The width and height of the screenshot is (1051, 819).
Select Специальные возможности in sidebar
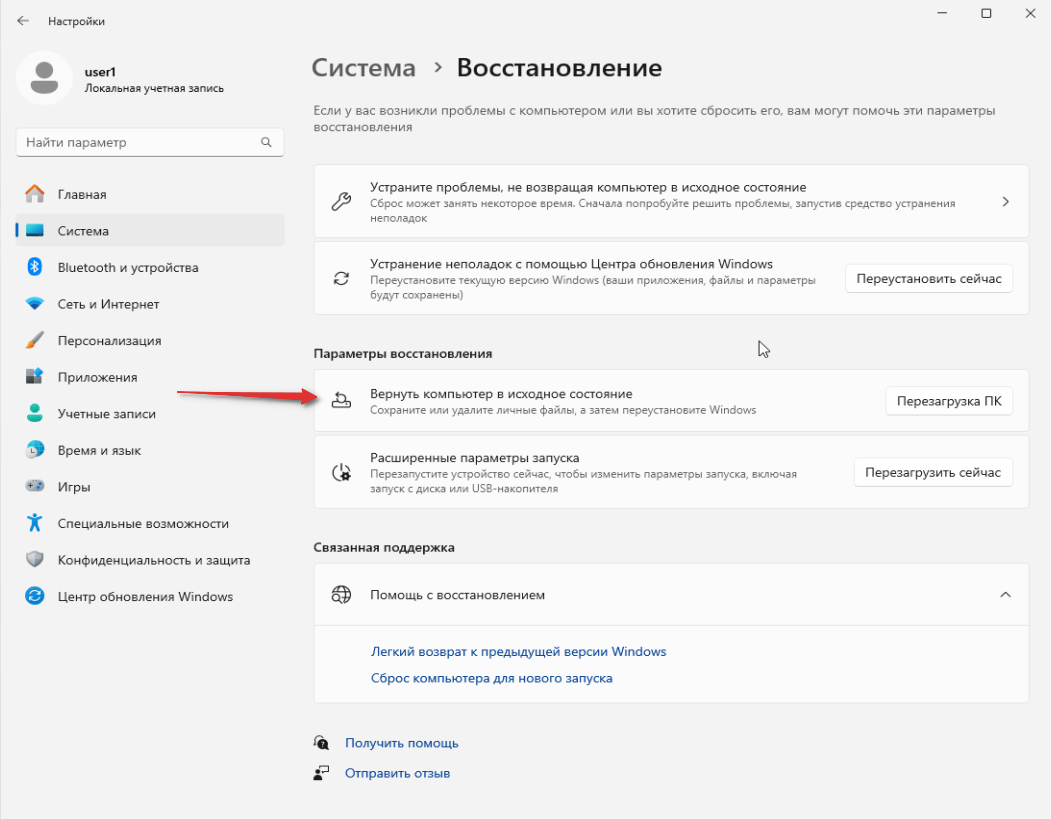[x=150, y=523]
